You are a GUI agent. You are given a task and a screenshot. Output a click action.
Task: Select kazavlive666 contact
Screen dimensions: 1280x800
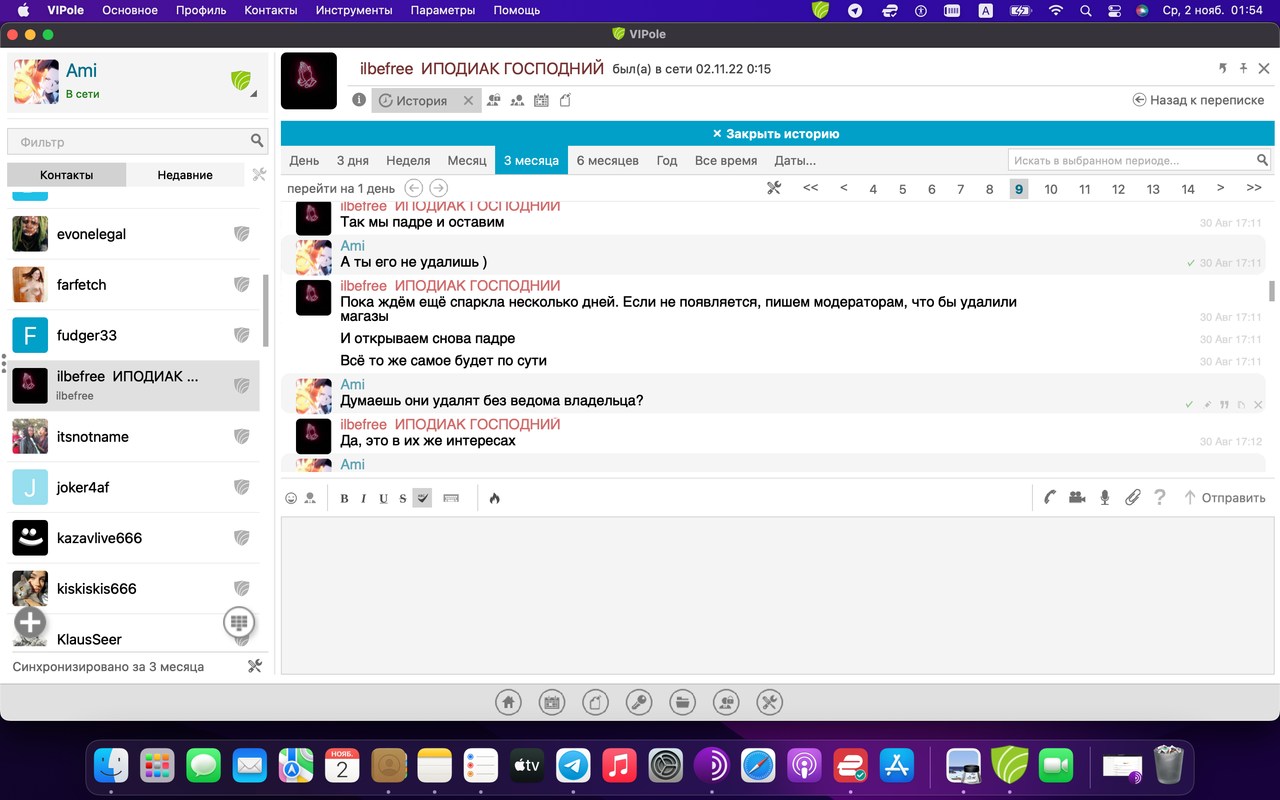click(133, 538)
